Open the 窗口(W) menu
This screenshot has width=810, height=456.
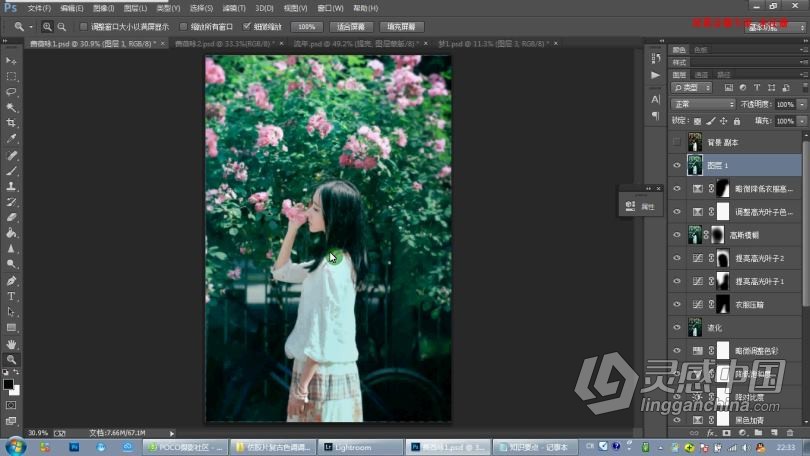pyautogui.click(x=330, y=8)
